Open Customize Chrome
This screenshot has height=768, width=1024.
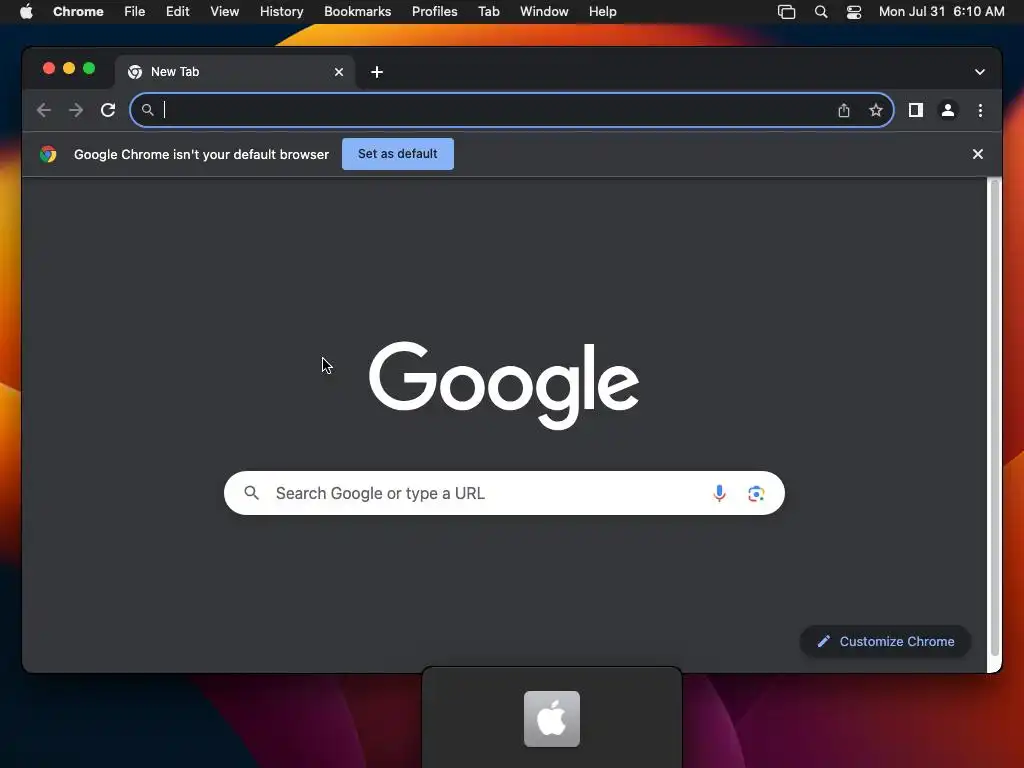(x=886, y=641)
